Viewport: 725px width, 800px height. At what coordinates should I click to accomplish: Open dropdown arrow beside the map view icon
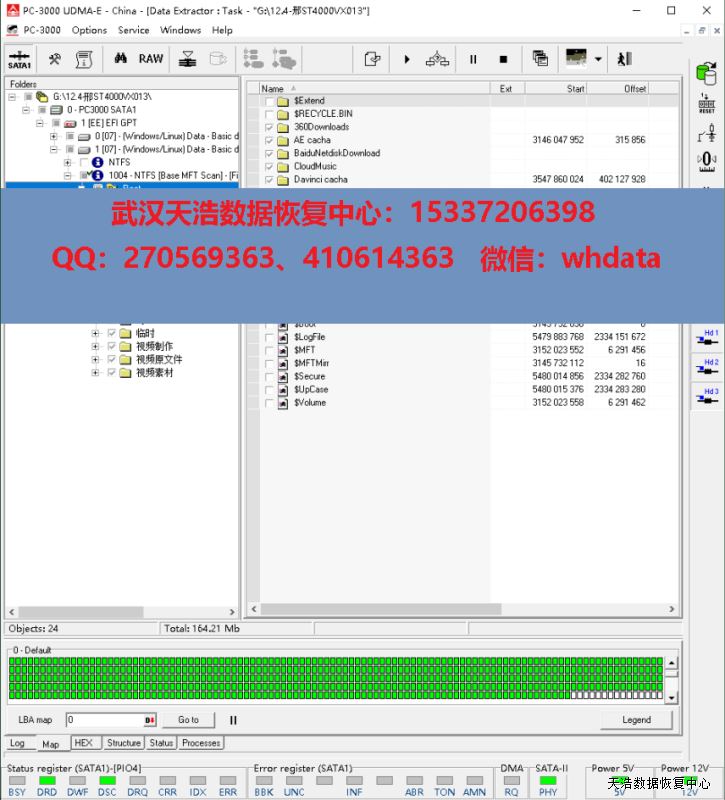[x=598, y=59]
